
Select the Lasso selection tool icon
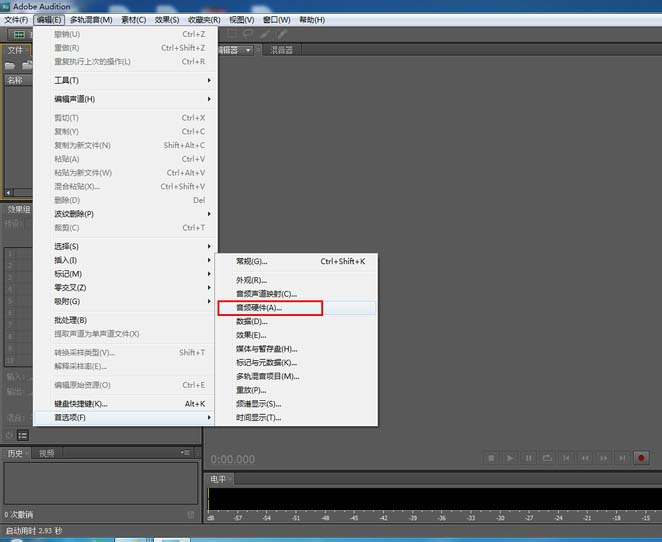coord(249,34)
